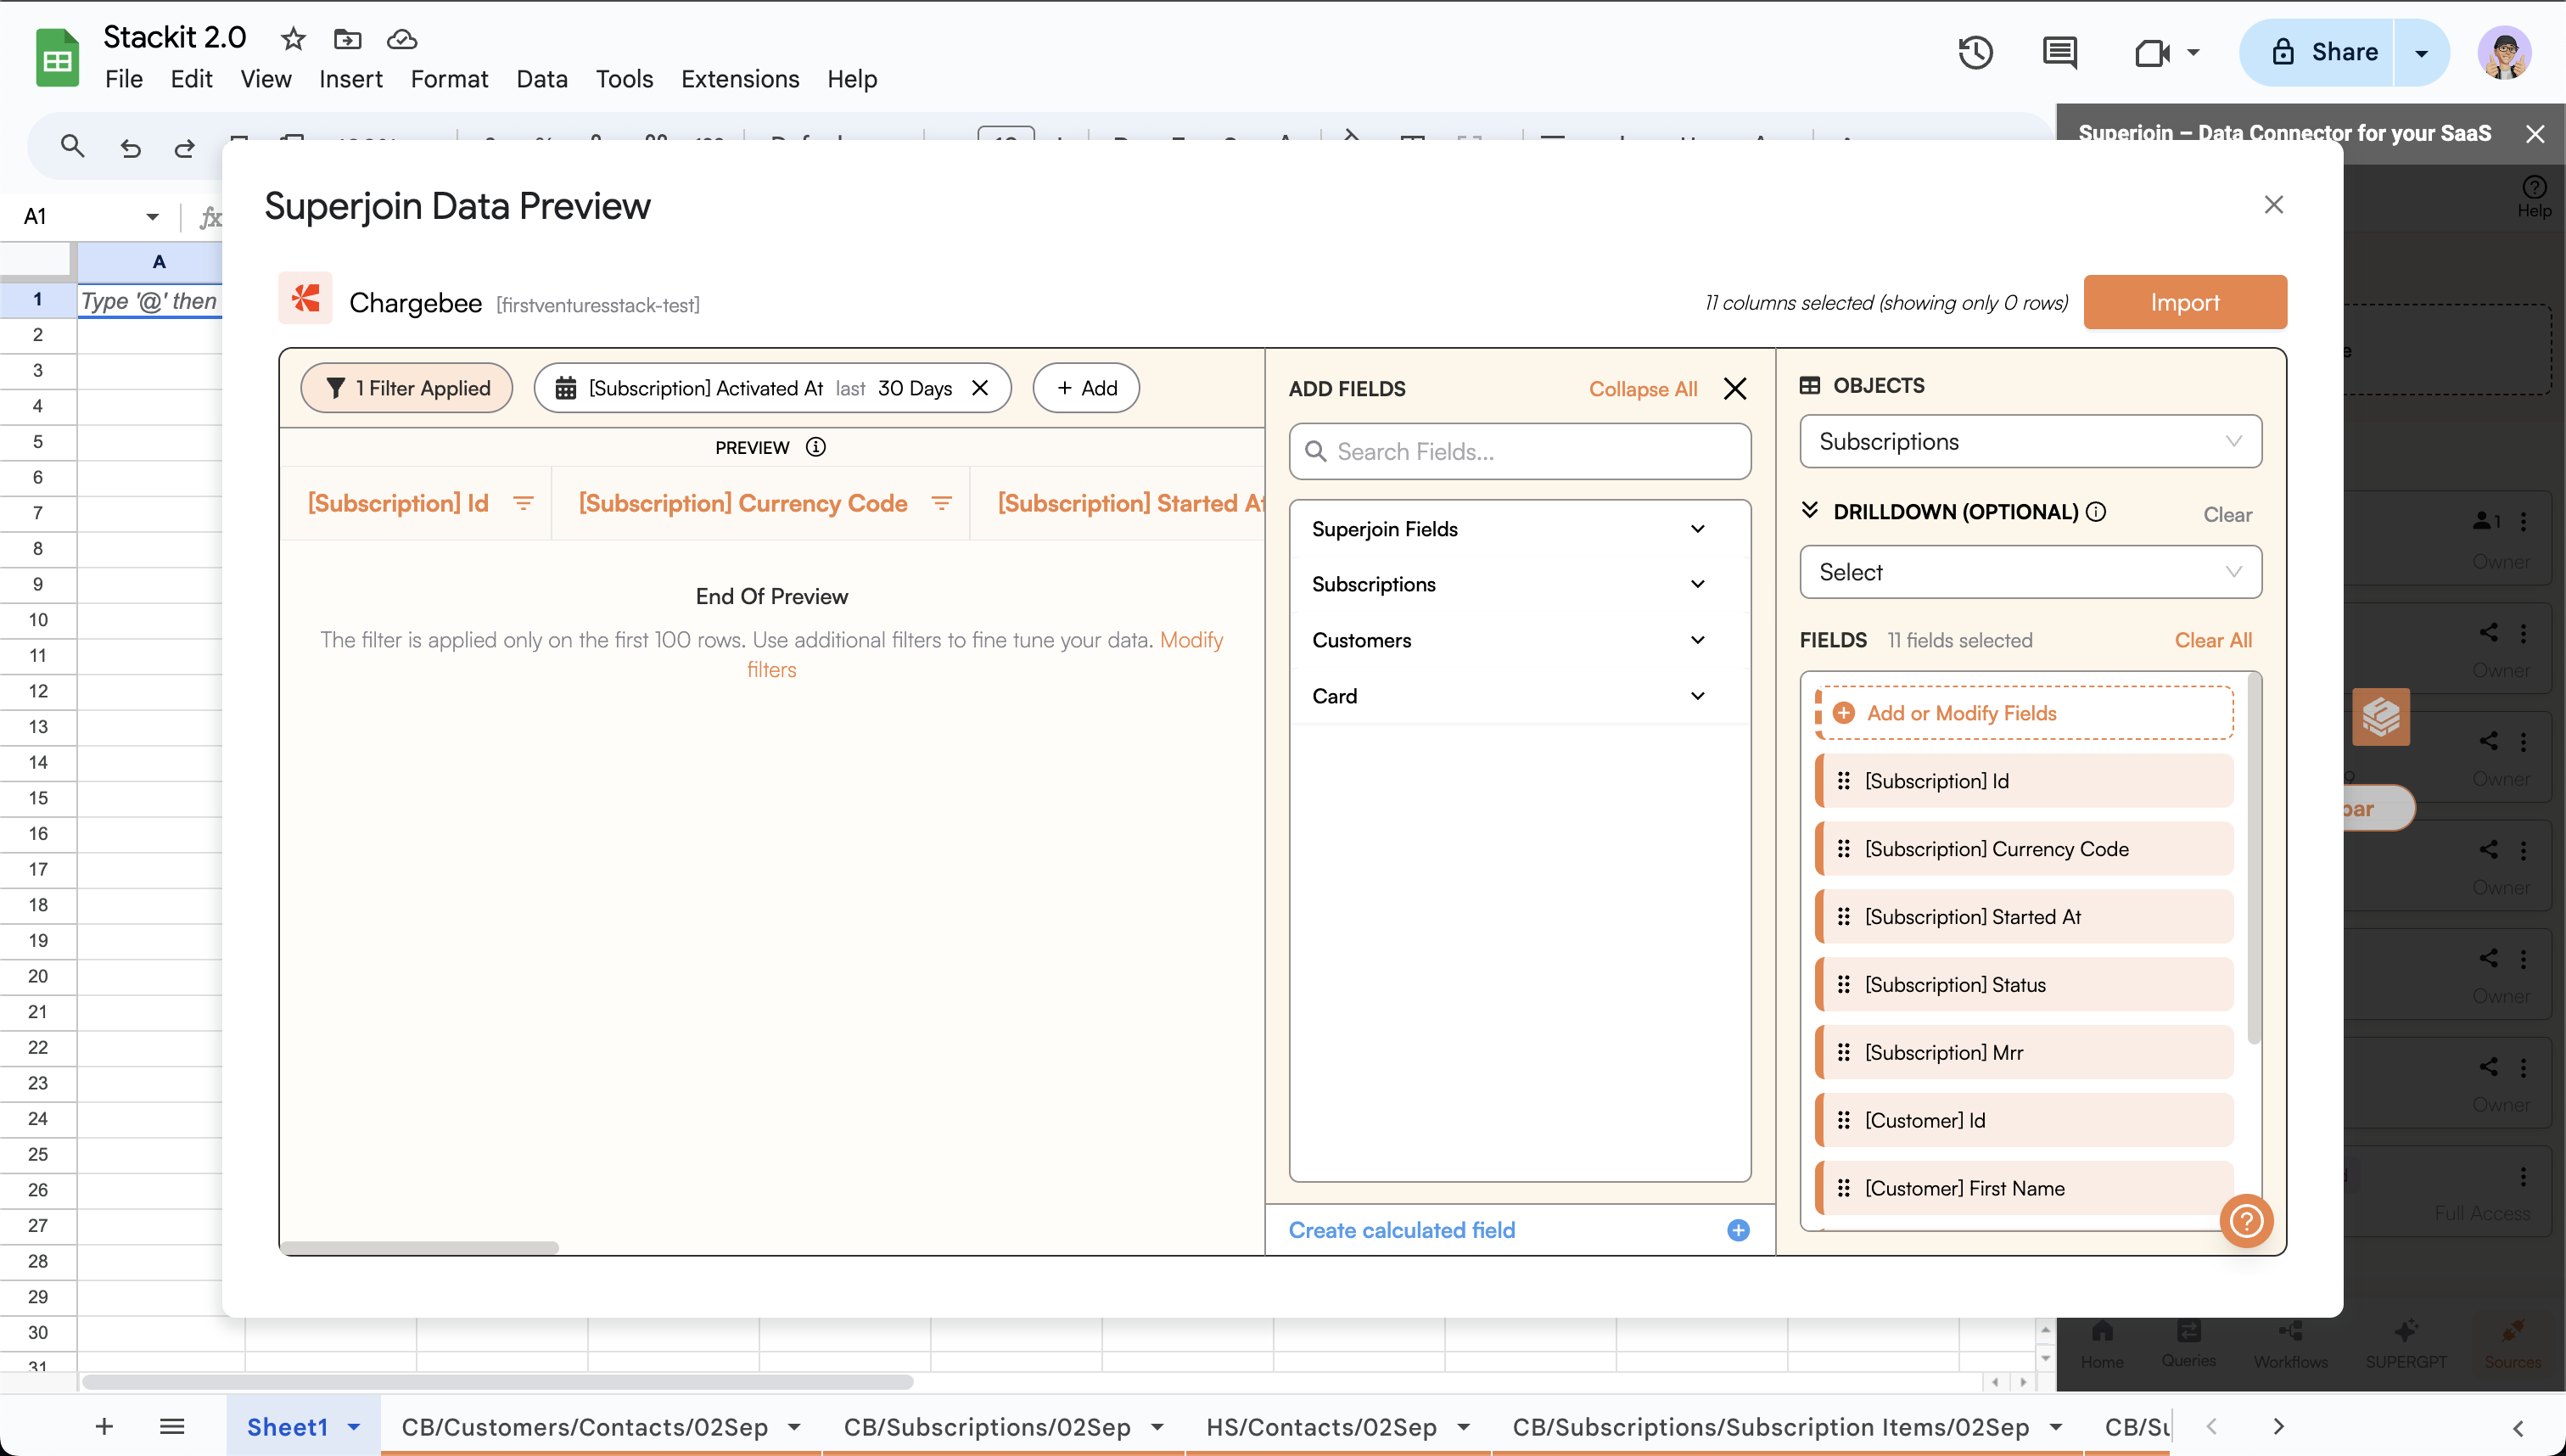Click drag handle for [Subscription] Status field
2566x1456 pixels.
tap(1843, 984)
